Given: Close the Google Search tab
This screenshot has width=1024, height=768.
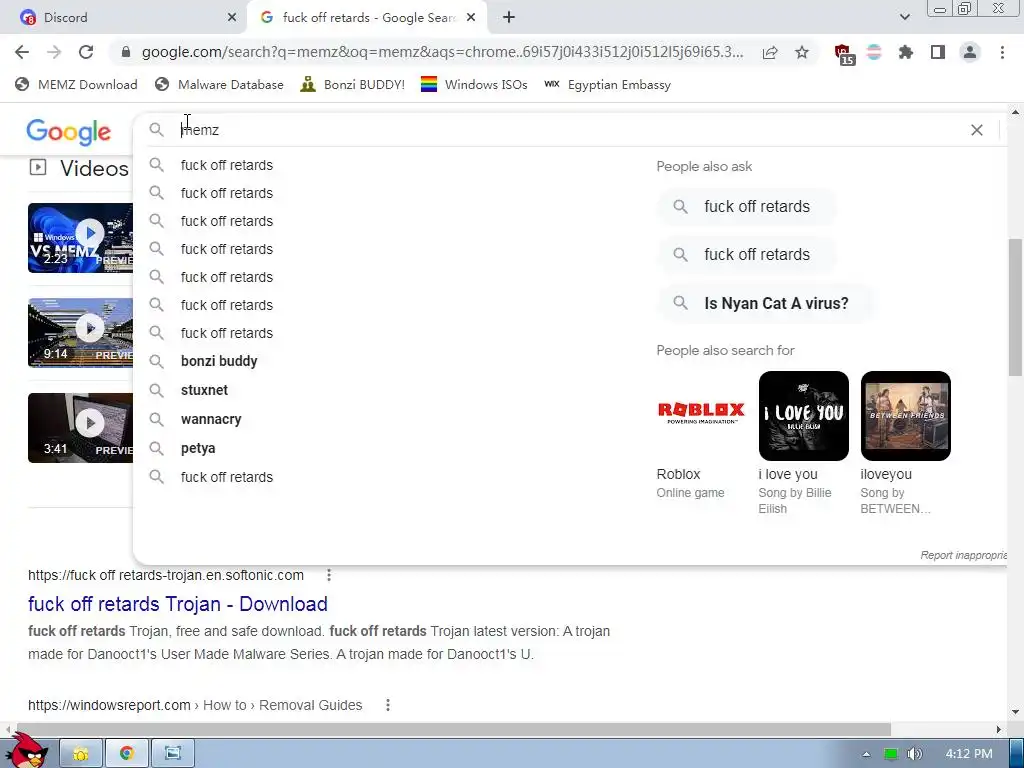Looking at the screenshot, I should [x=471, y=18].
